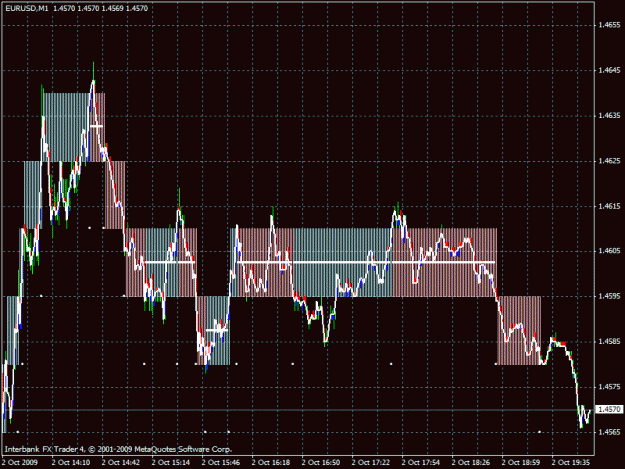
Task: Click the 1.4645 price axis label
Action: click(609, 71)
